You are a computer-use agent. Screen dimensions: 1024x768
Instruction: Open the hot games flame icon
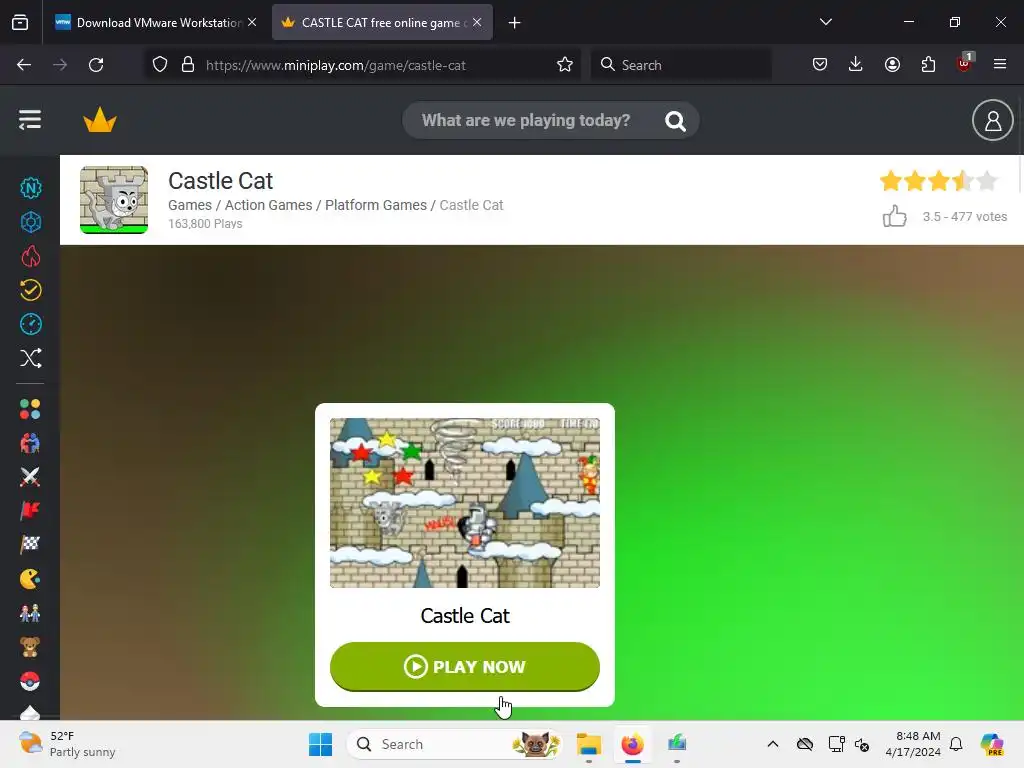point(31,256)
